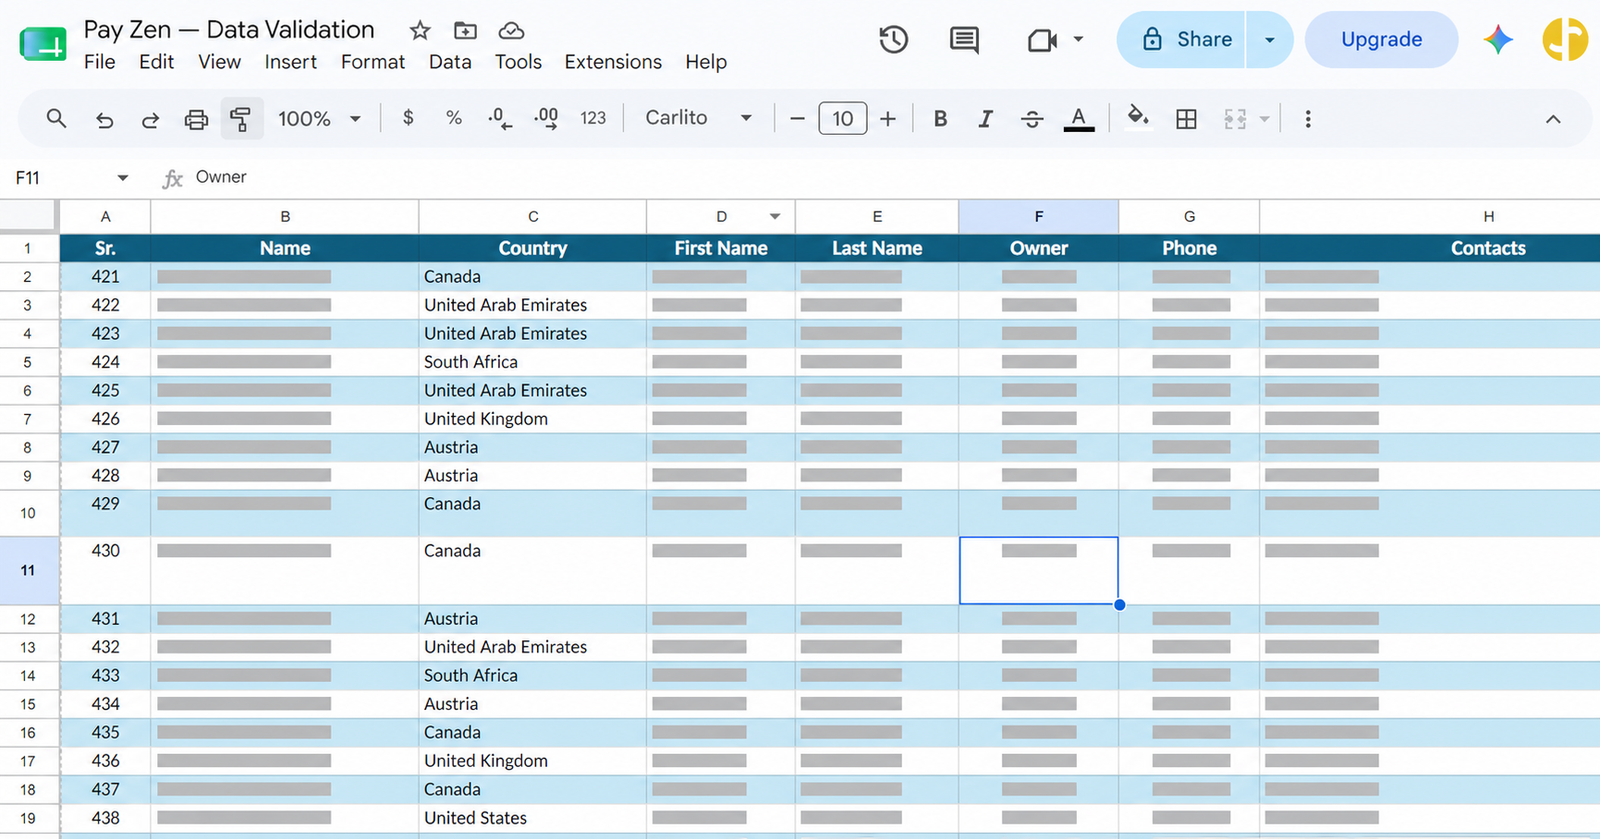The width and height of the screenshot is (1600, 839).
Task: Start a meeting with camera icon
Action: tap(1042, 40)
